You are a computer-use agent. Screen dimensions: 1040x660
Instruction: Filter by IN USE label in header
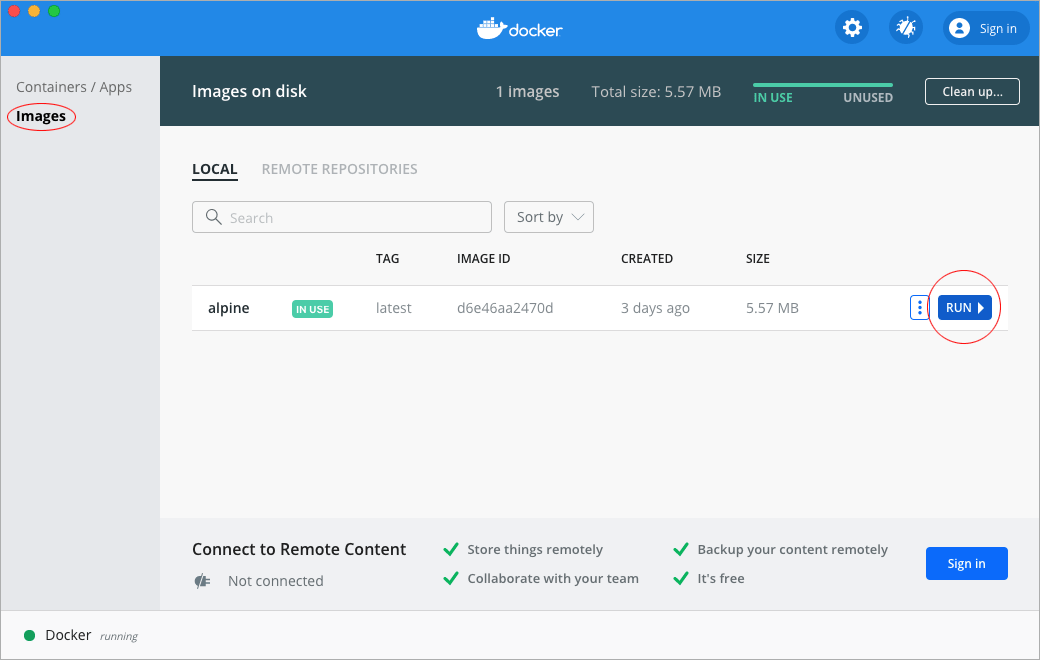[x=773, y=98]
